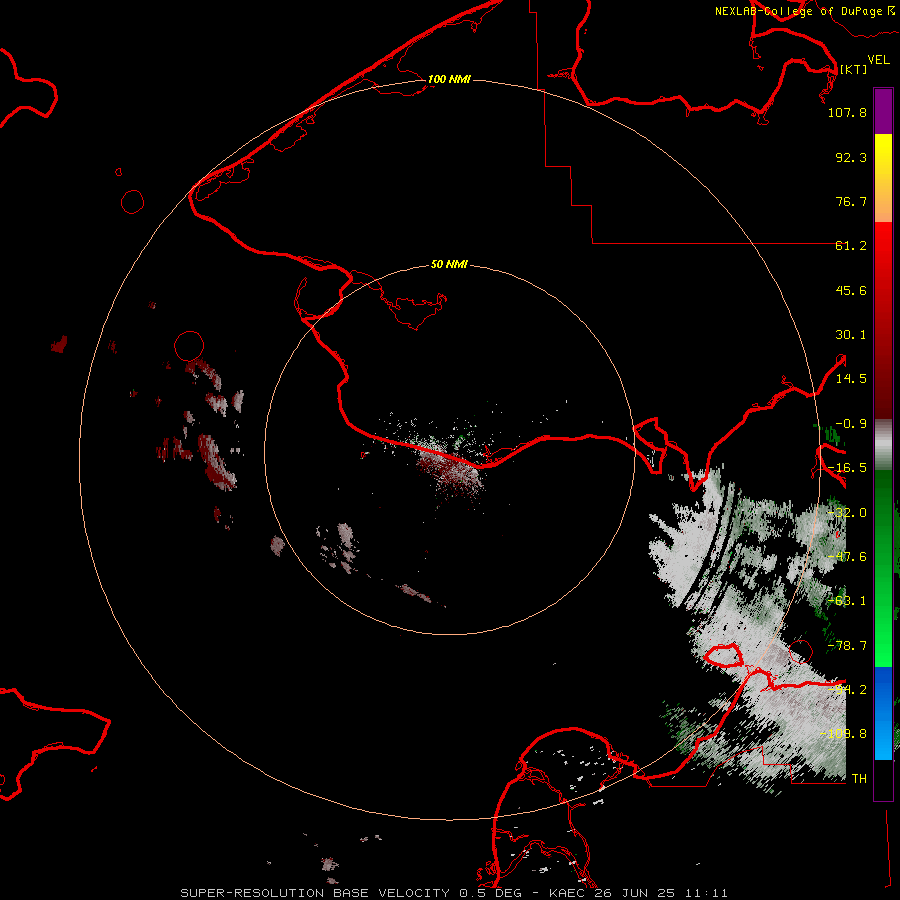Click the -109.8 velocity scale value
This screenshot has width=900, height=900.
[843, 734]
